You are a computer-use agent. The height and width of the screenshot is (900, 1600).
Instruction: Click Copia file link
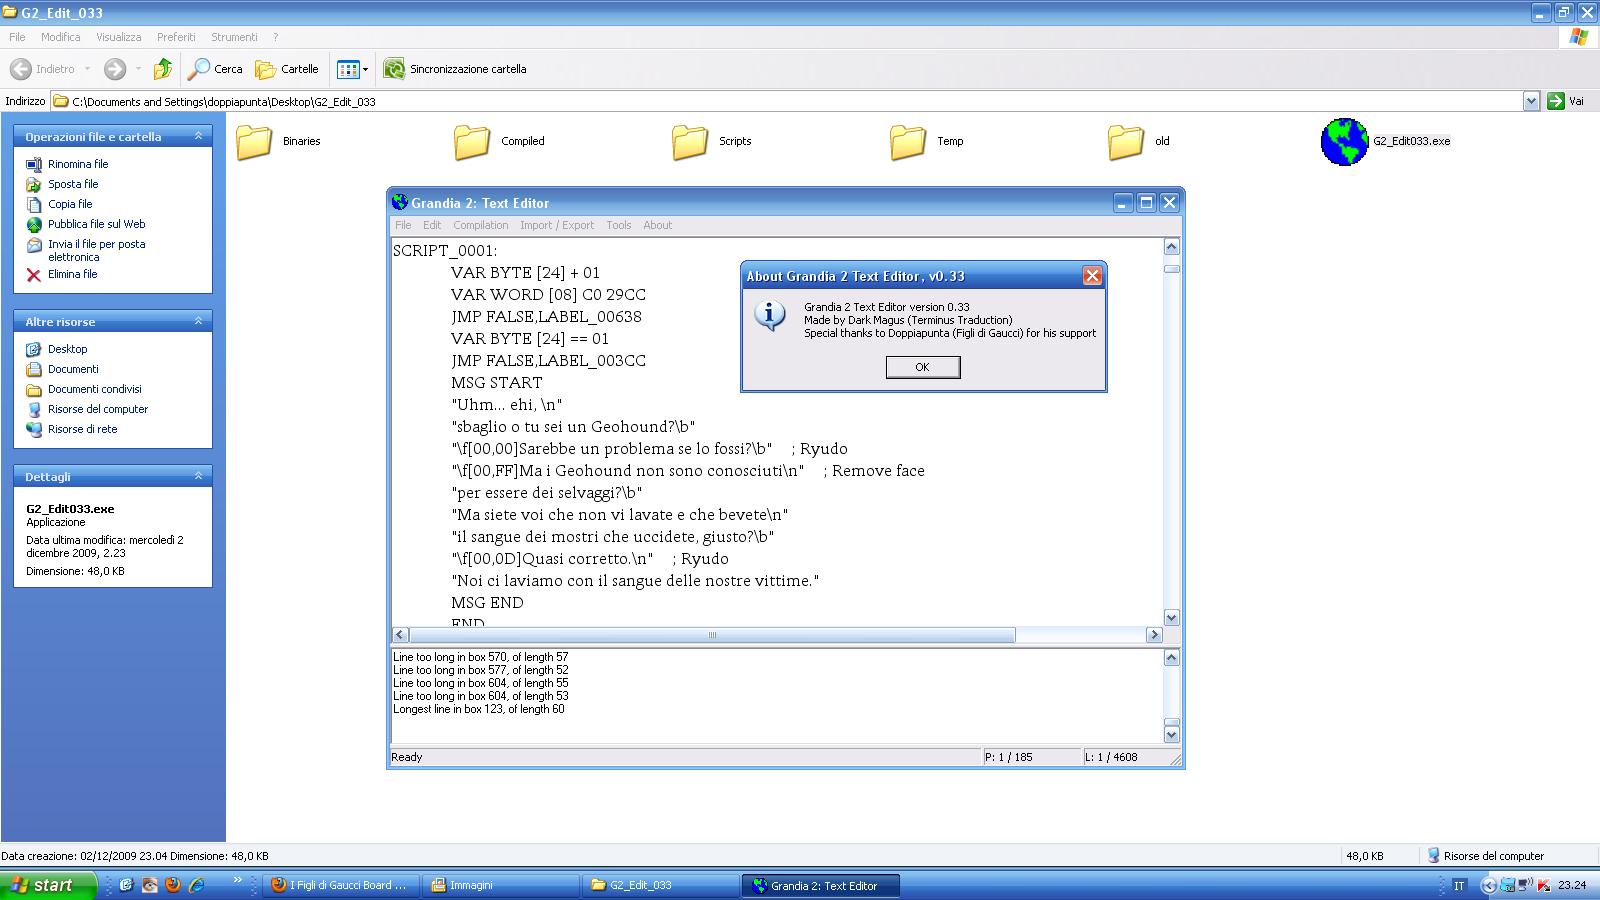click(x=70, y=204)
